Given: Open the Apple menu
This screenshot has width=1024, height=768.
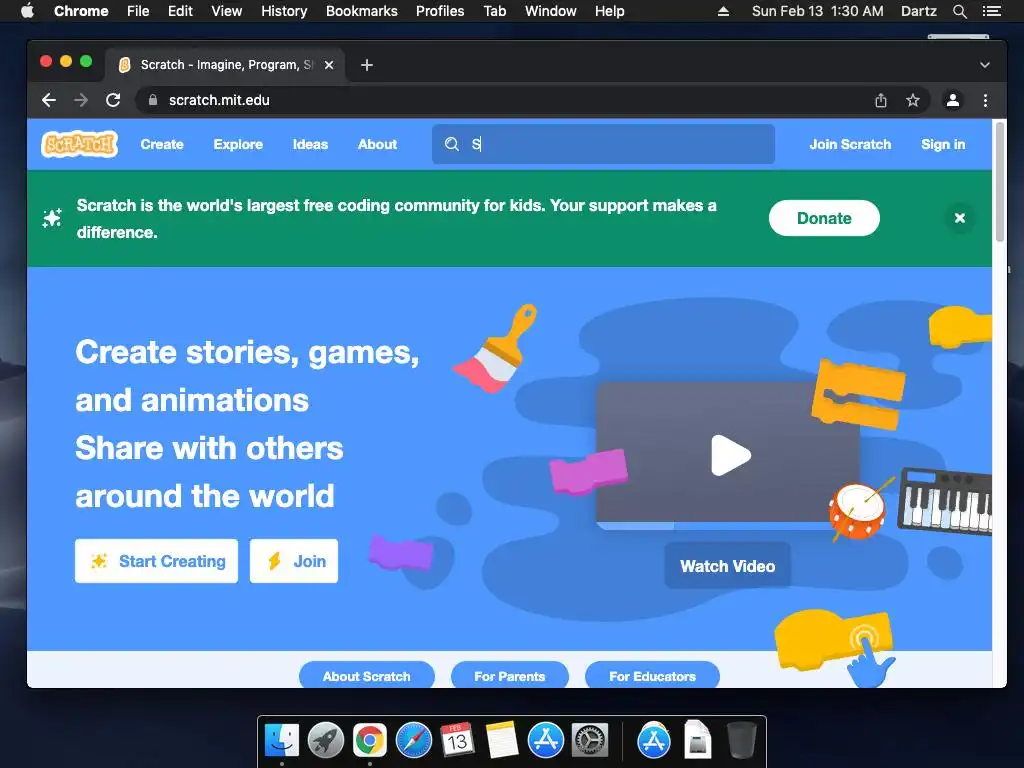Looking at the screenshot, I should 27,10.
